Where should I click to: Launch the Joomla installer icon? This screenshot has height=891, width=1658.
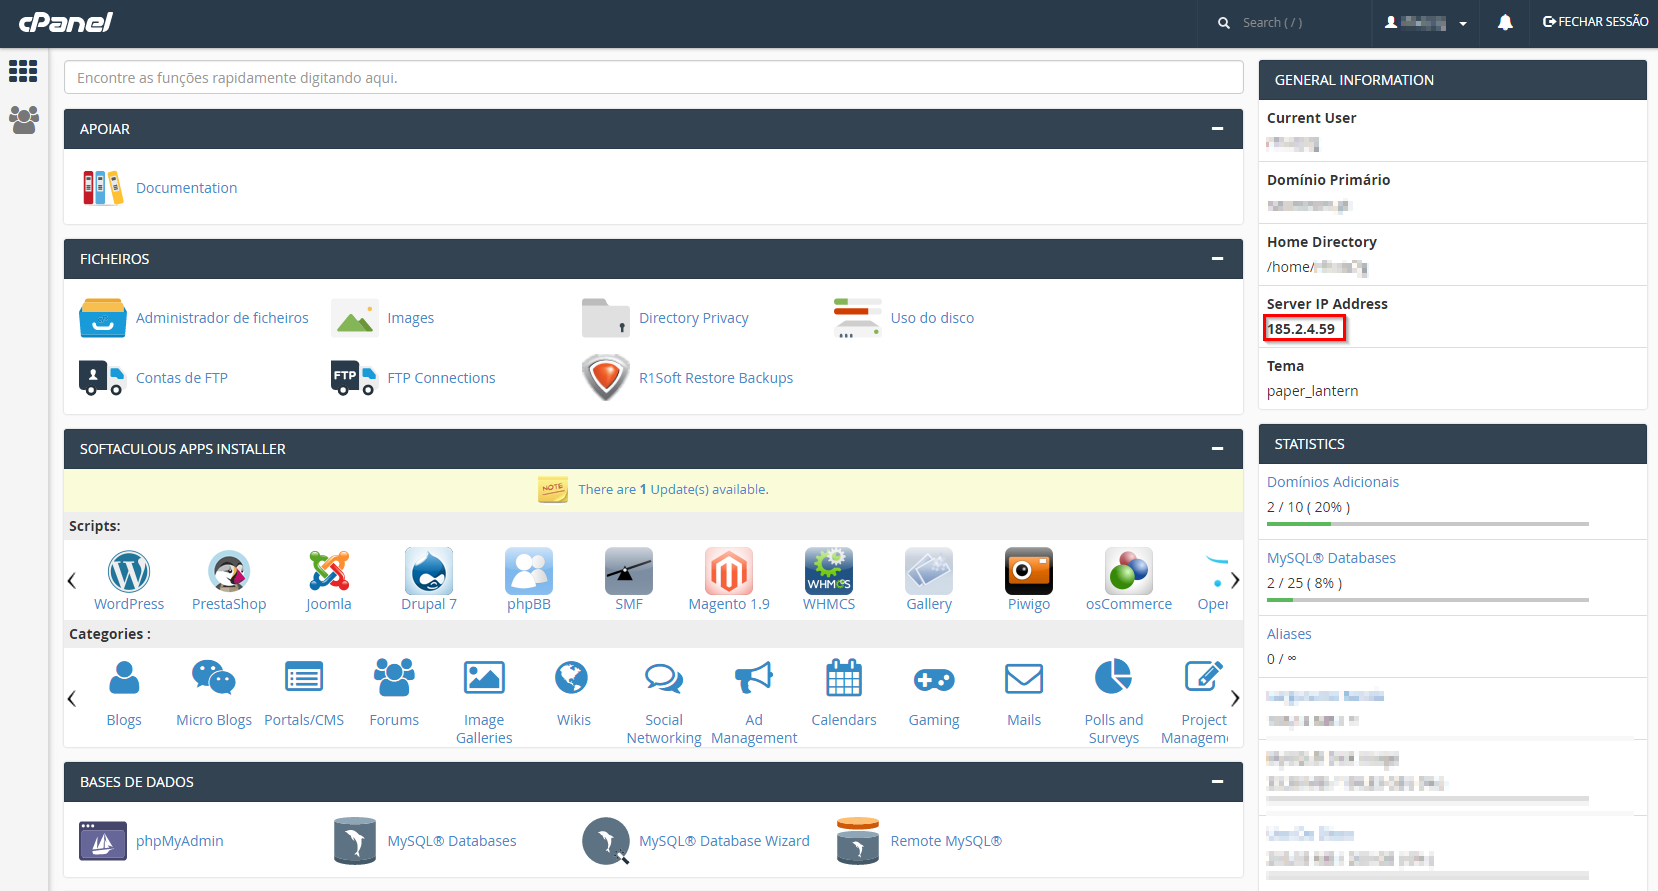coord(329,572)
